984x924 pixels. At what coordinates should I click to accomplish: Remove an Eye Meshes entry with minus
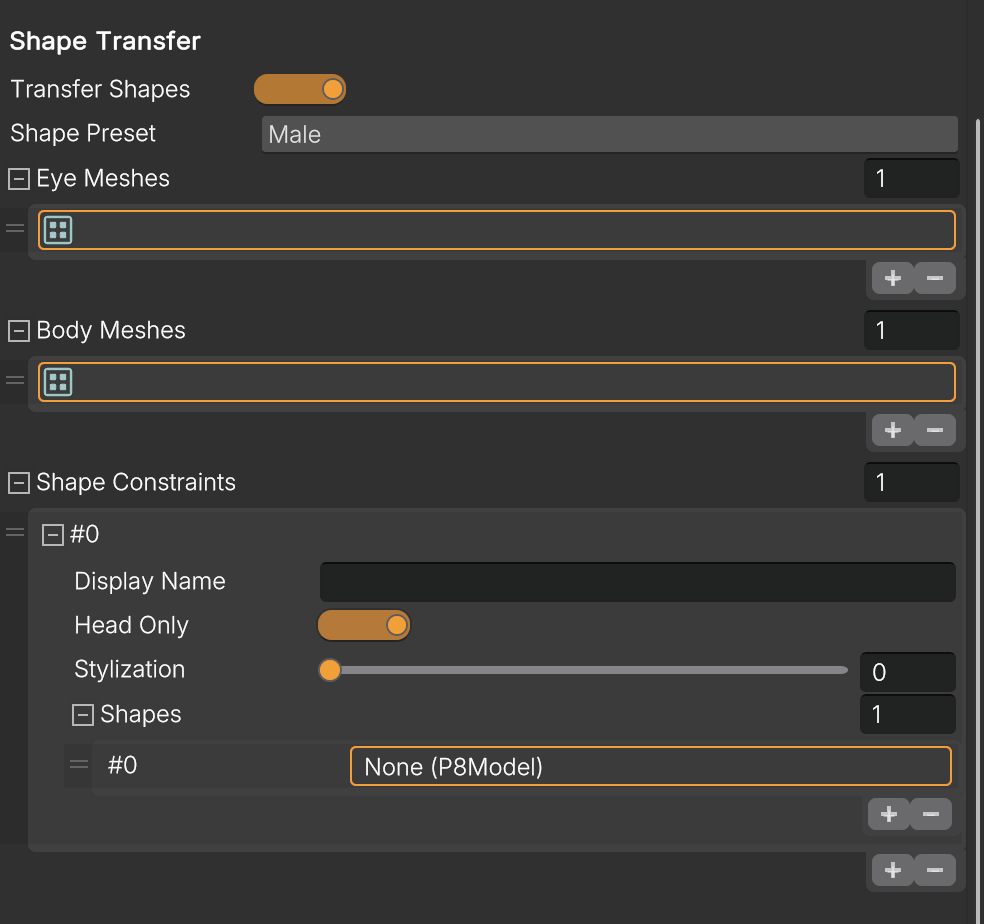[934, 278]
